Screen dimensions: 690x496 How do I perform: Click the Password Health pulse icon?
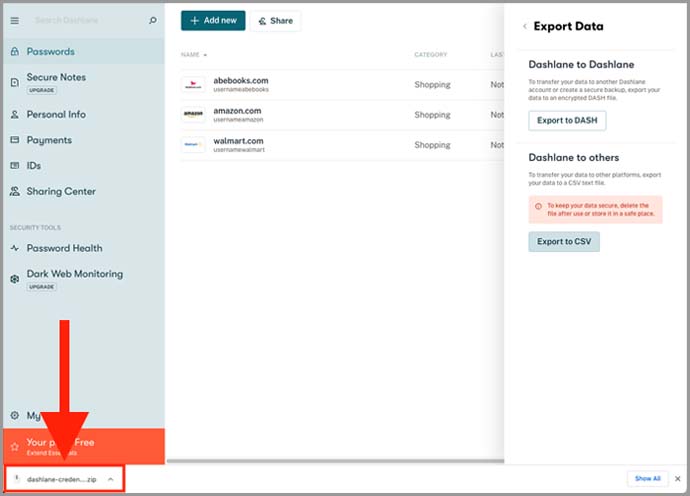point(15,248)
